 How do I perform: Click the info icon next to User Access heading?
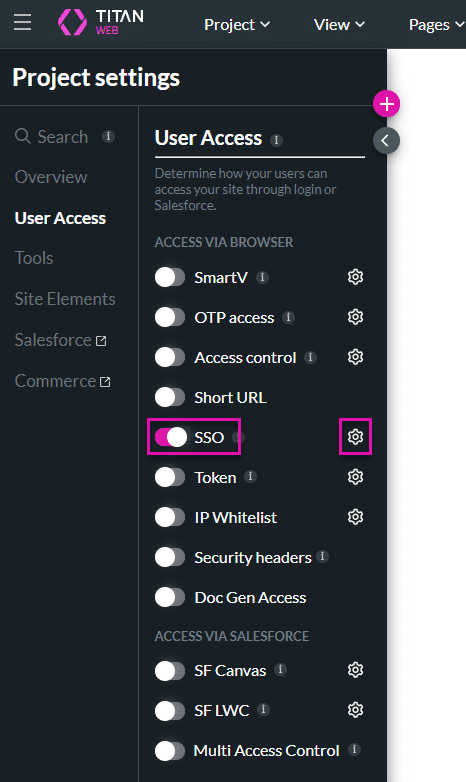pos(276,140)
